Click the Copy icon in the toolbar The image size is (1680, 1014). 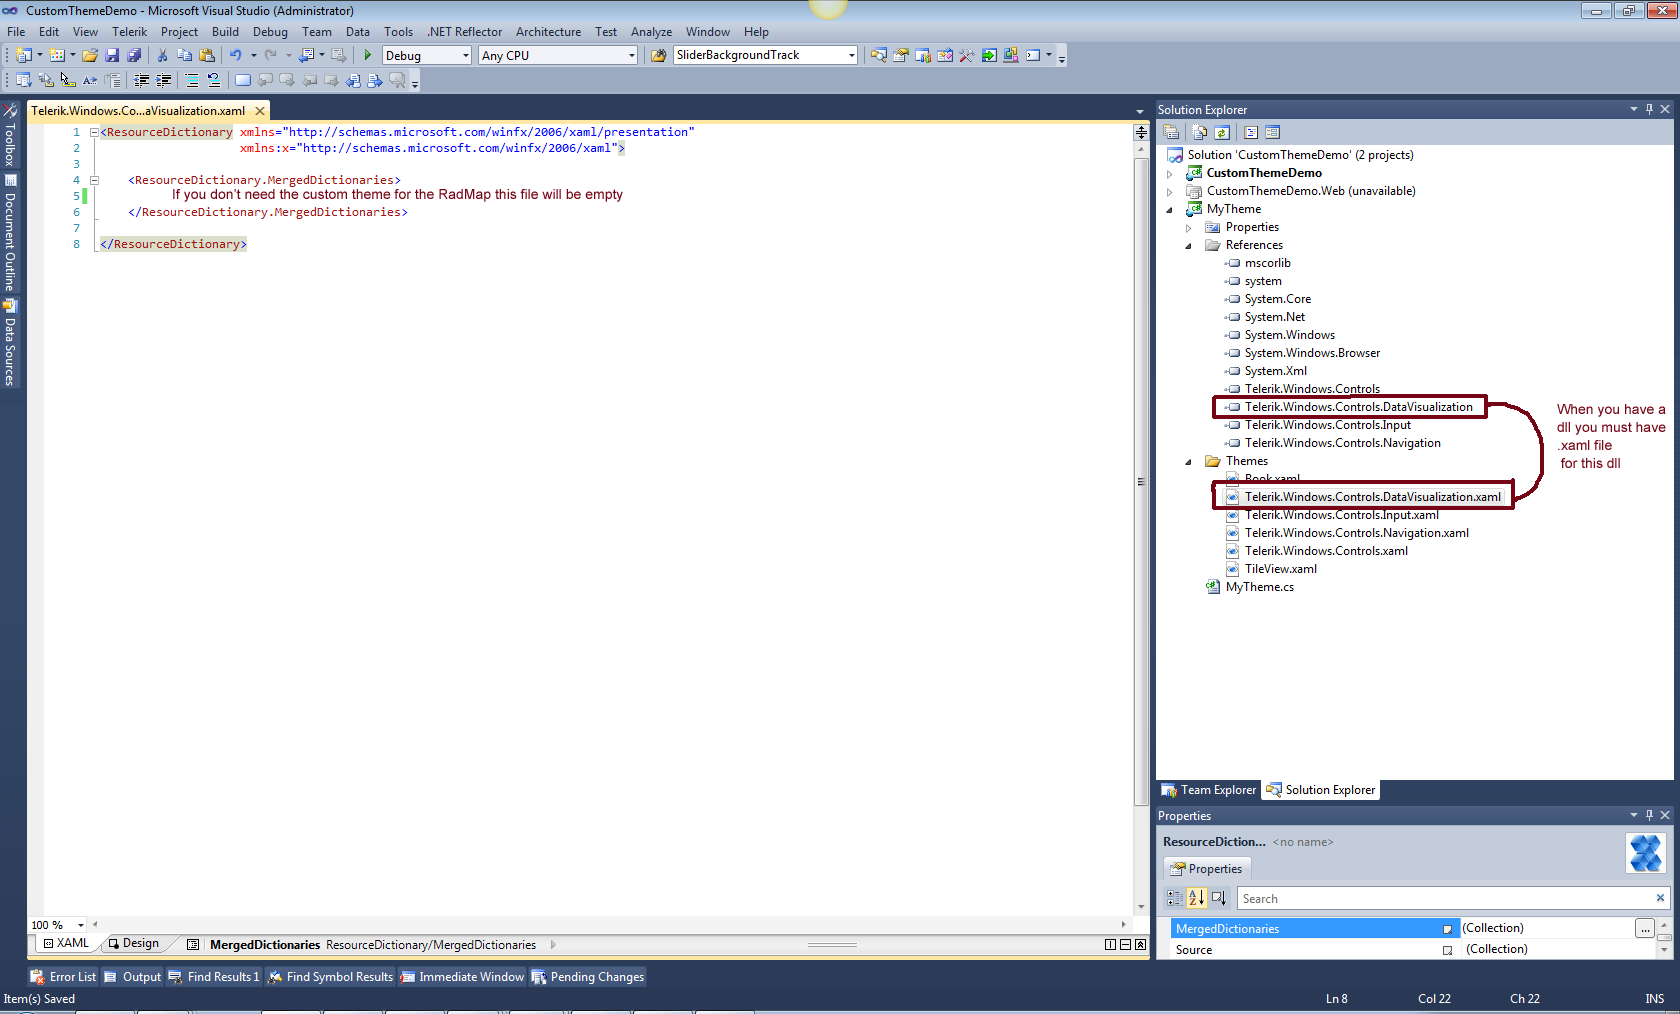pos(184,56)
